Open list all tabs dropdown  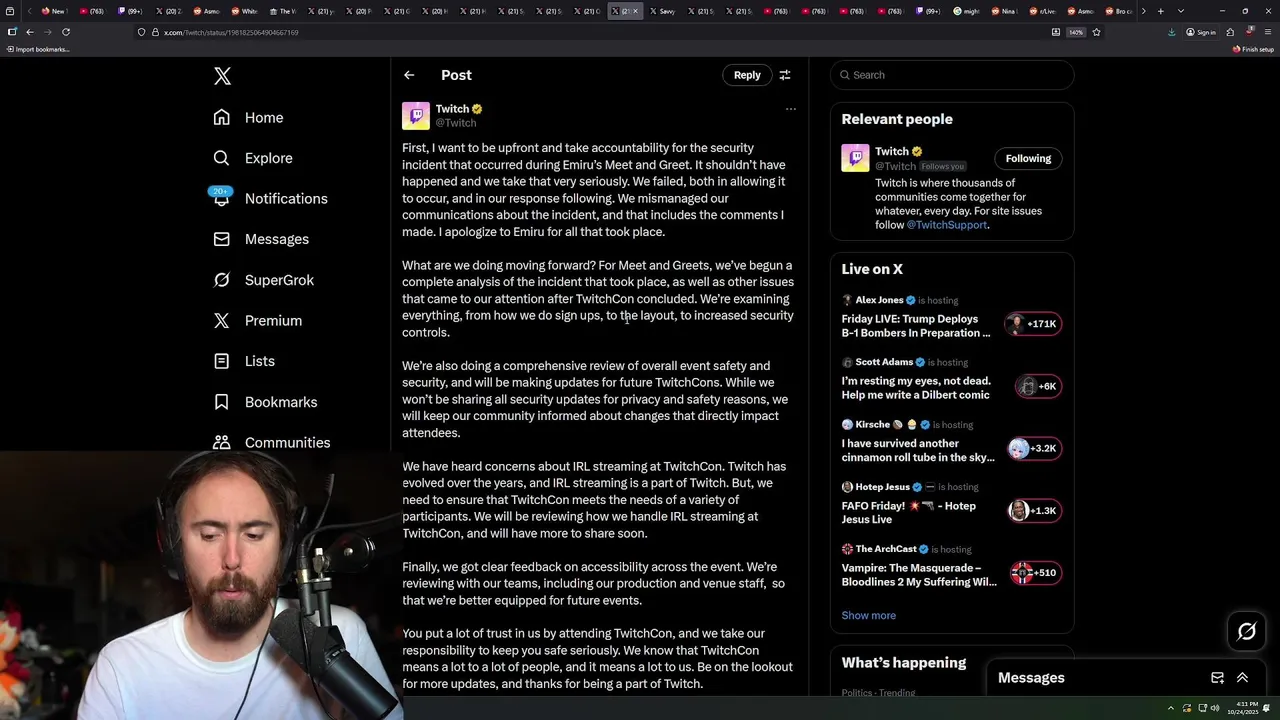(1181, 11)
